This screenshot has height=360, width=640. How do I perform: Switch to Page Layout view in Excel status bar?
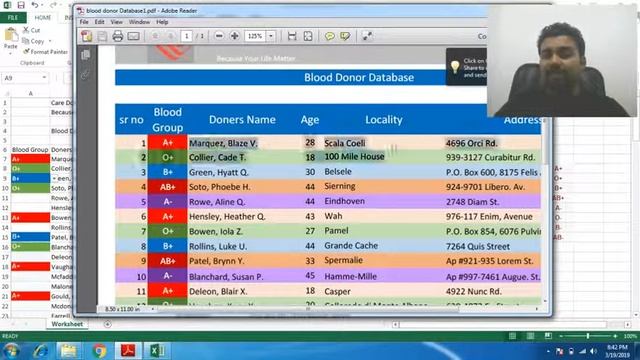530,336
